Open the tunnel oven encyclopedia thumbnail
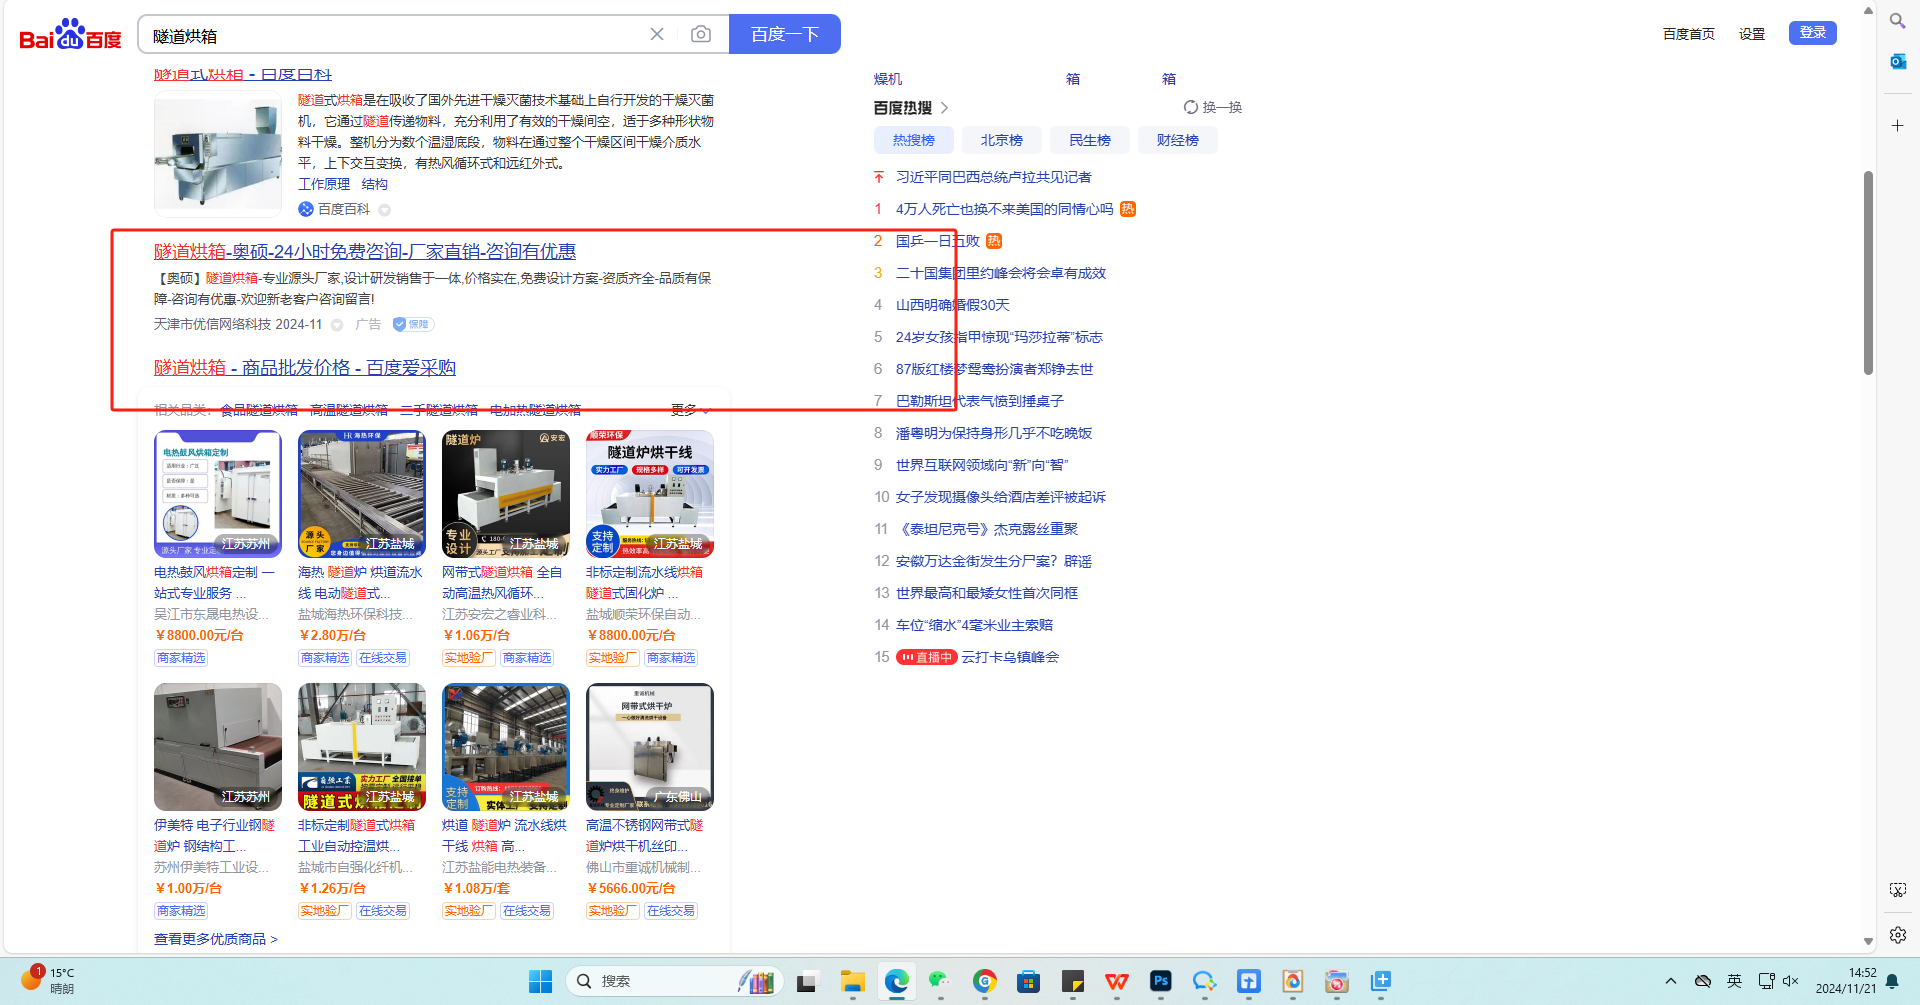The image size is (1920, 1005). click(x=218, y=154)
